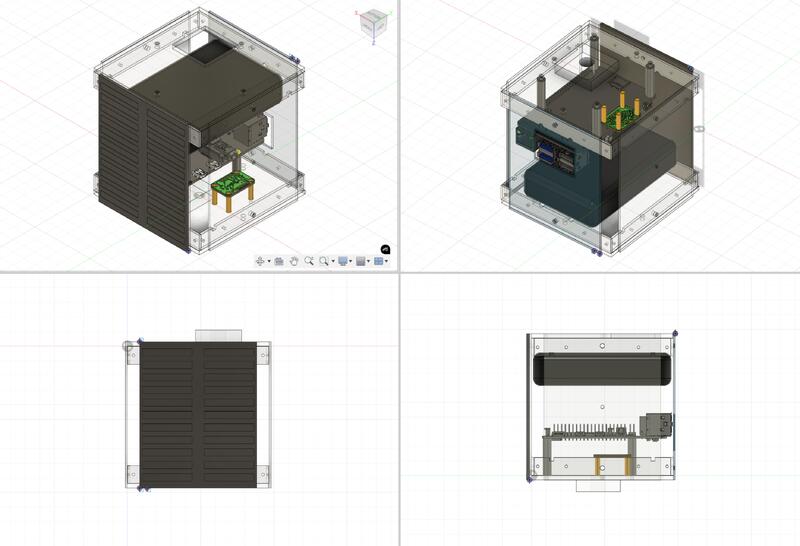Select the Orbit tool in navigation bar
The width and height of the screenshot is (800, 546).
click(260, 261)
